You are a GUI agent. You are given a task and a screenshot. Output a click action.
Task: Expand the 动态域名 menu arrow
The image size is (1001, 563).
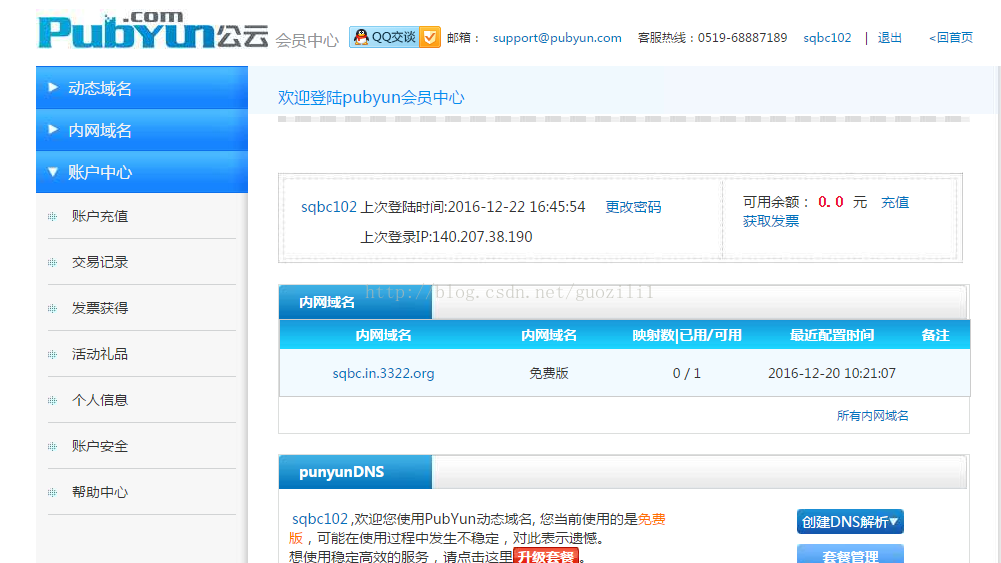coord(53,87)
